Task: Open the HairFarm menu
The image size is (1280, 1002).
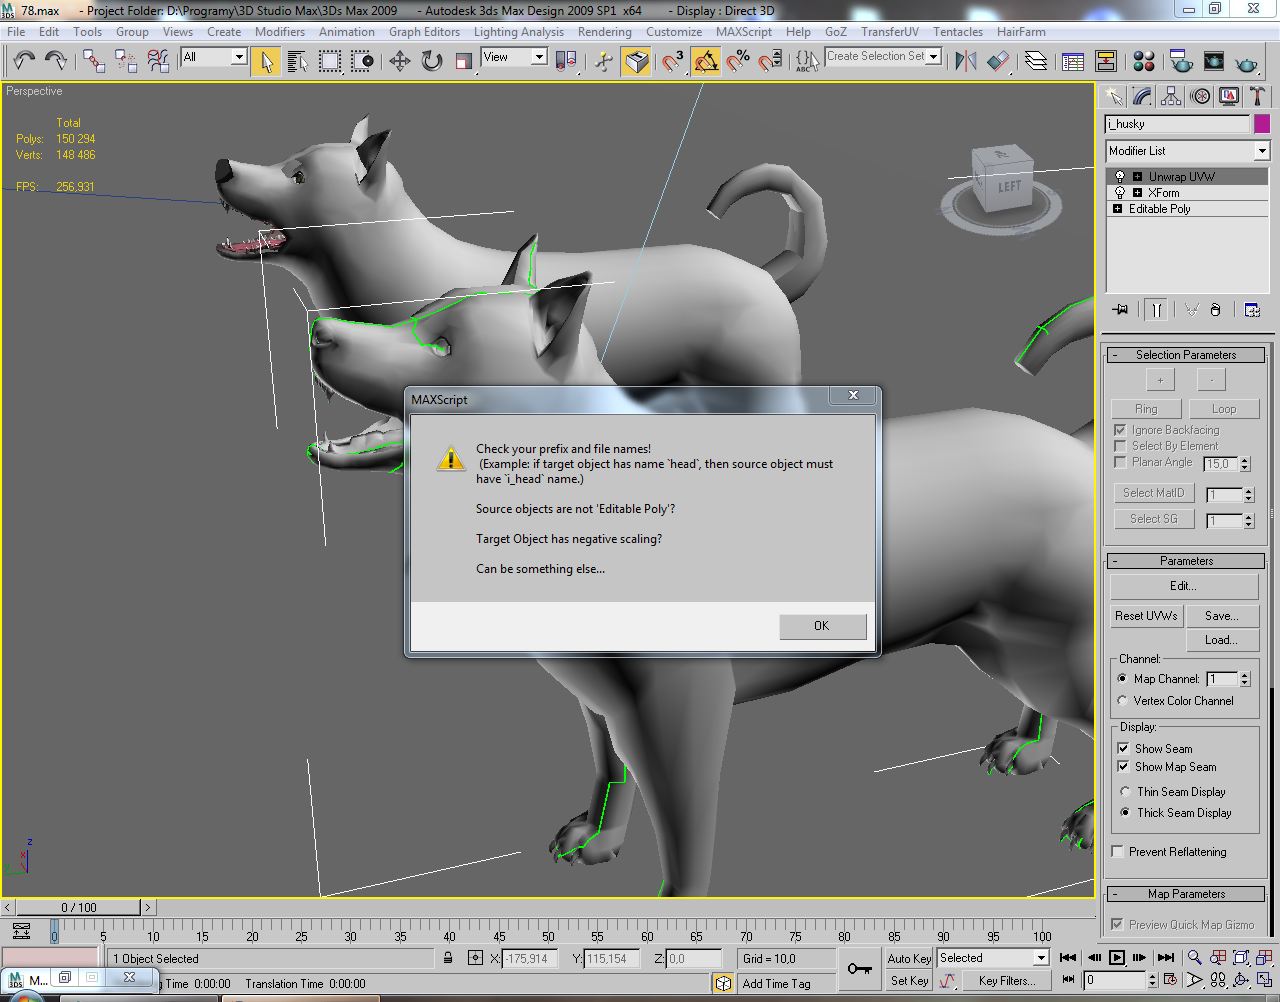Action: (1021, 32)
